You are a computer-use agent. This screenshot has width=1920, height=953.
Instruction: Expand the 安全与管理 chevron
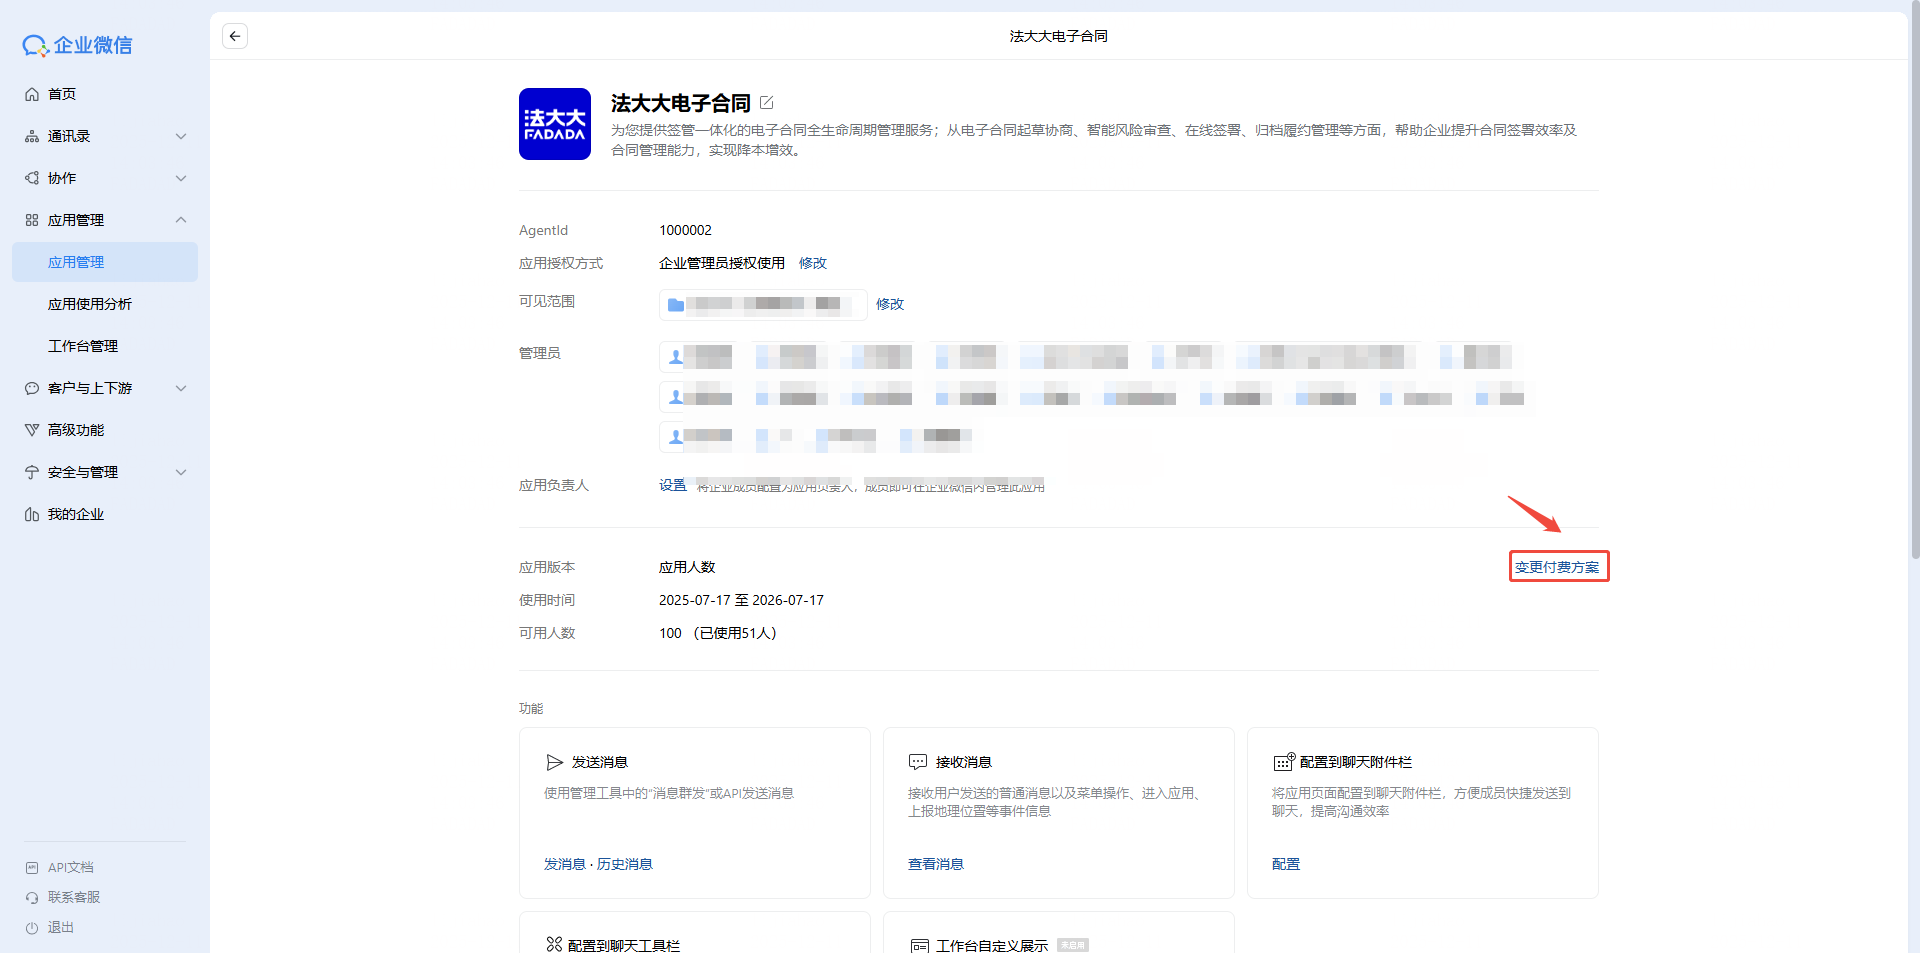click(x=181, y=472)
